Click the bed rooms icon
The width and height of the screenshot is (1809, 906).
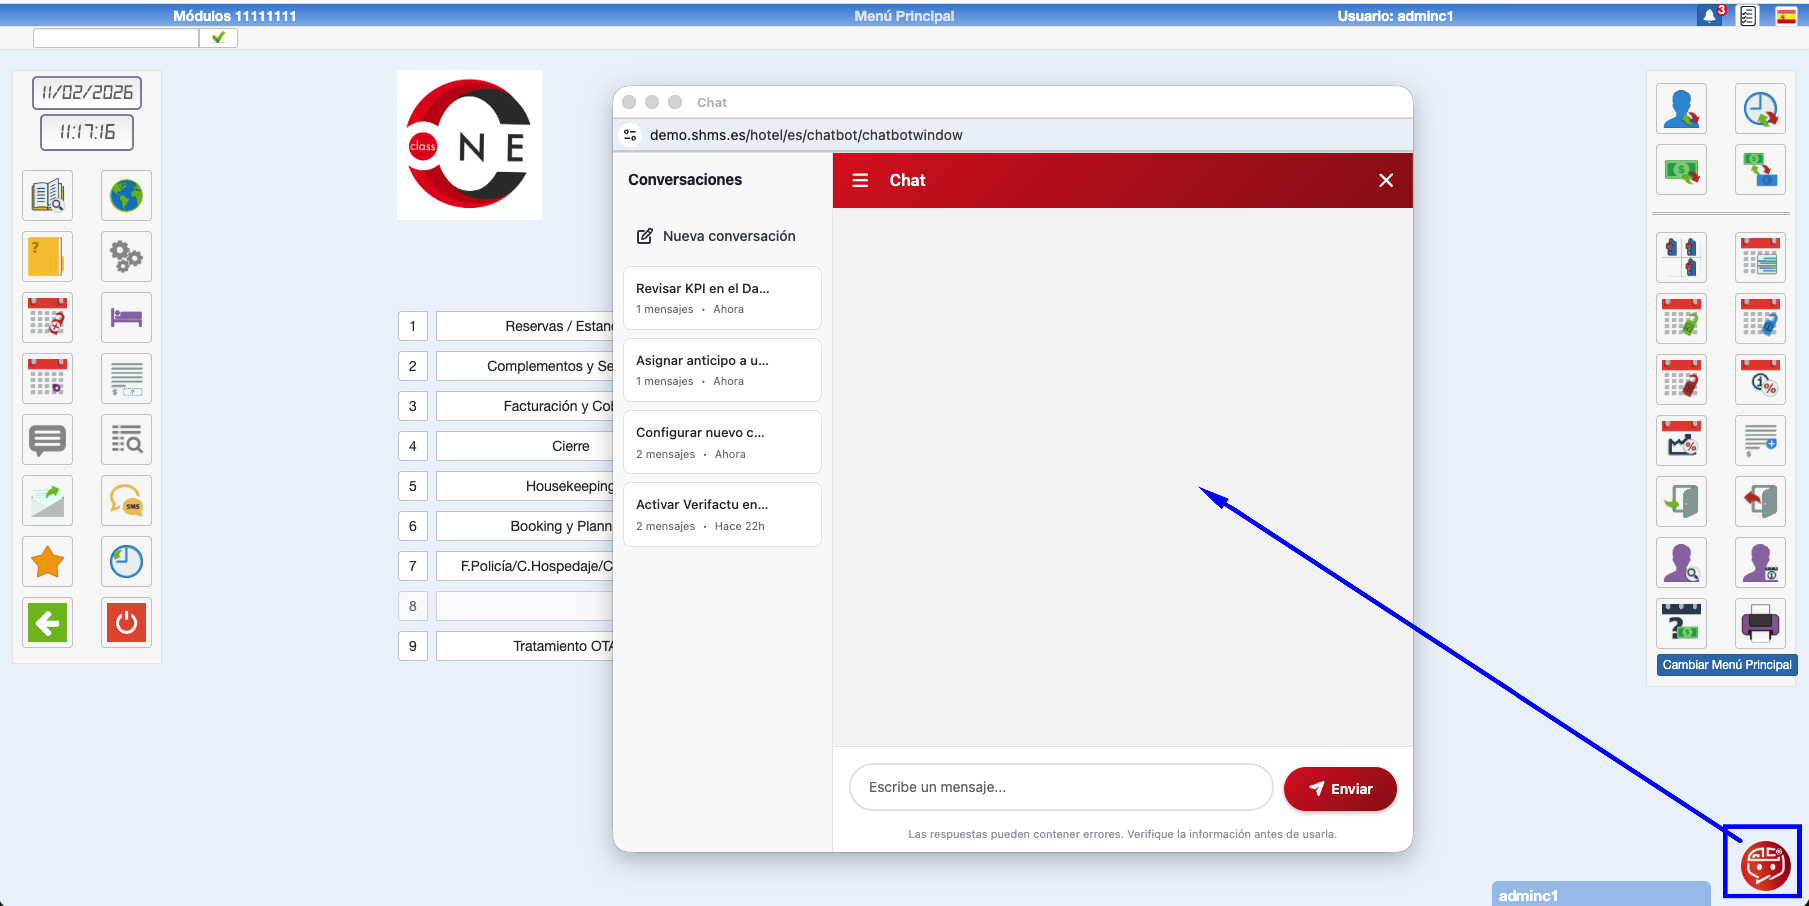tap(126, 318)
